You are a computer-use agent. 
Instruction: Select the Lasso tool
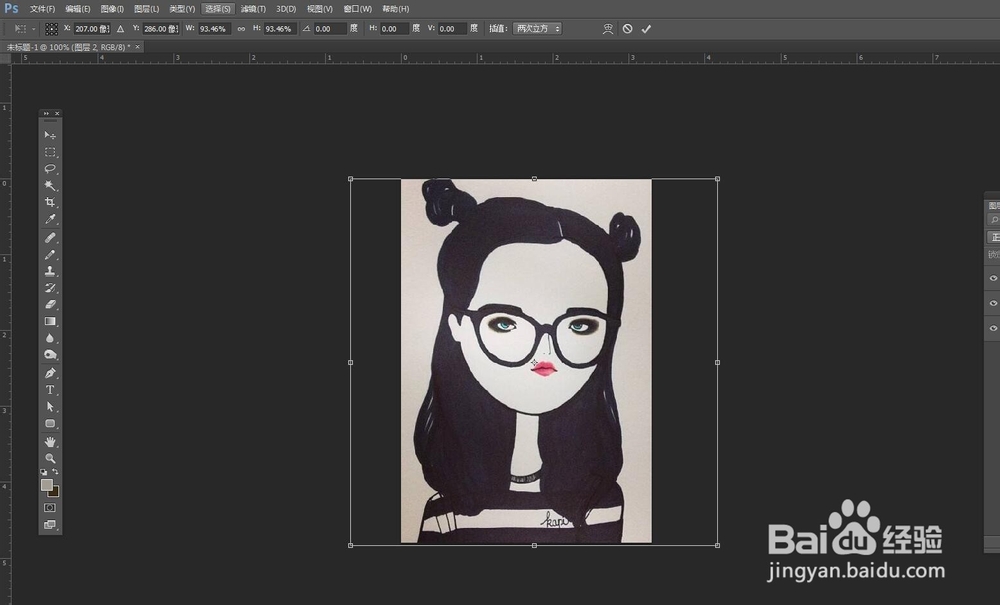(x=50, y=169)
